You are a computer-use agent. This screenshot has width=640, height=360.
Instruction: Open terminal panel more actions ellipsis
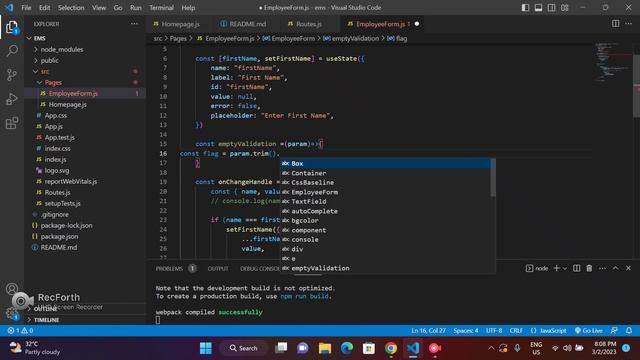pyautogui.click(x=602, y=268)
